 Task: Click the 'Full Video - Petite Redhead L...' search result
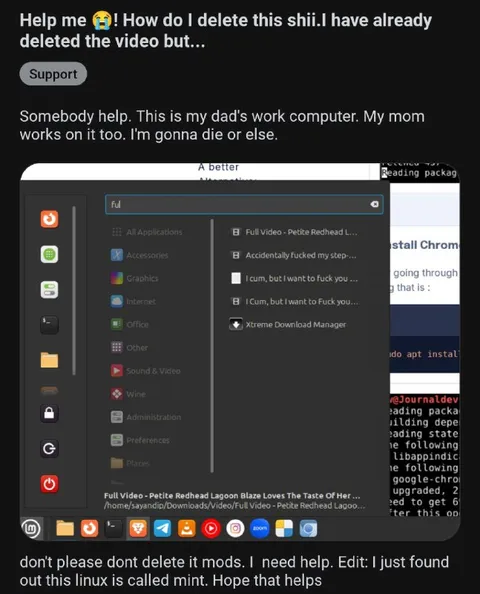(x=294, y=232)
